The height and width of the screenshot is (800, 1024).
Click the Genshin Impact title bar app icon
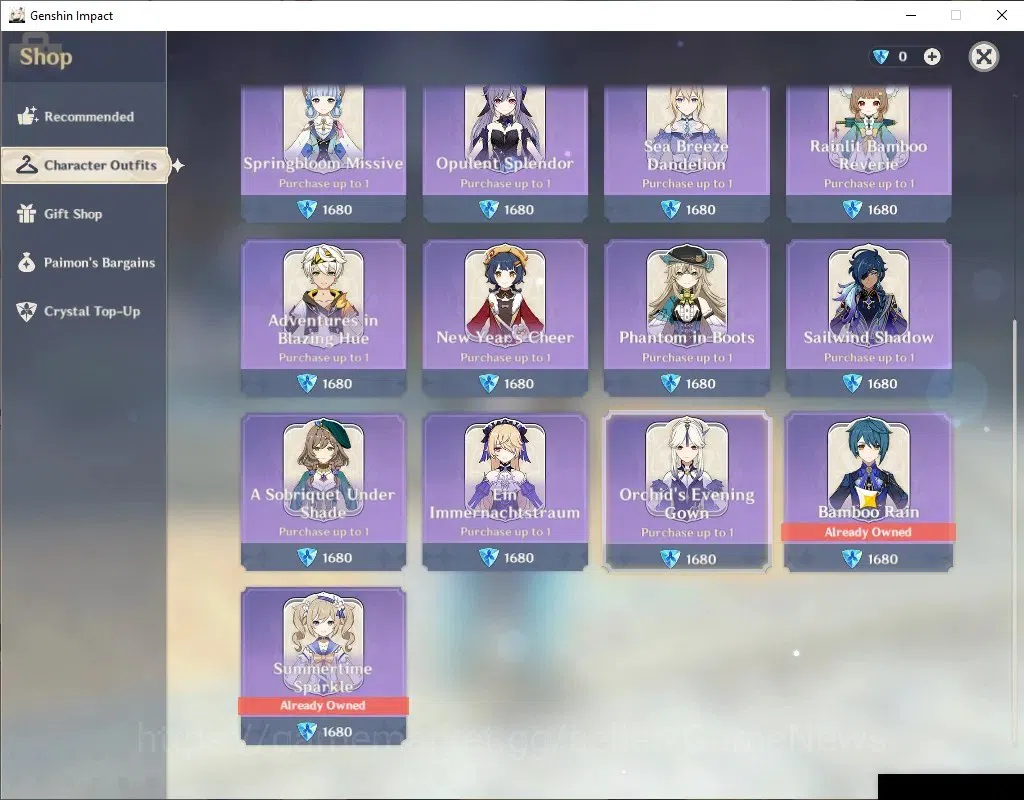pyautogui.click(x=16, y=15)
